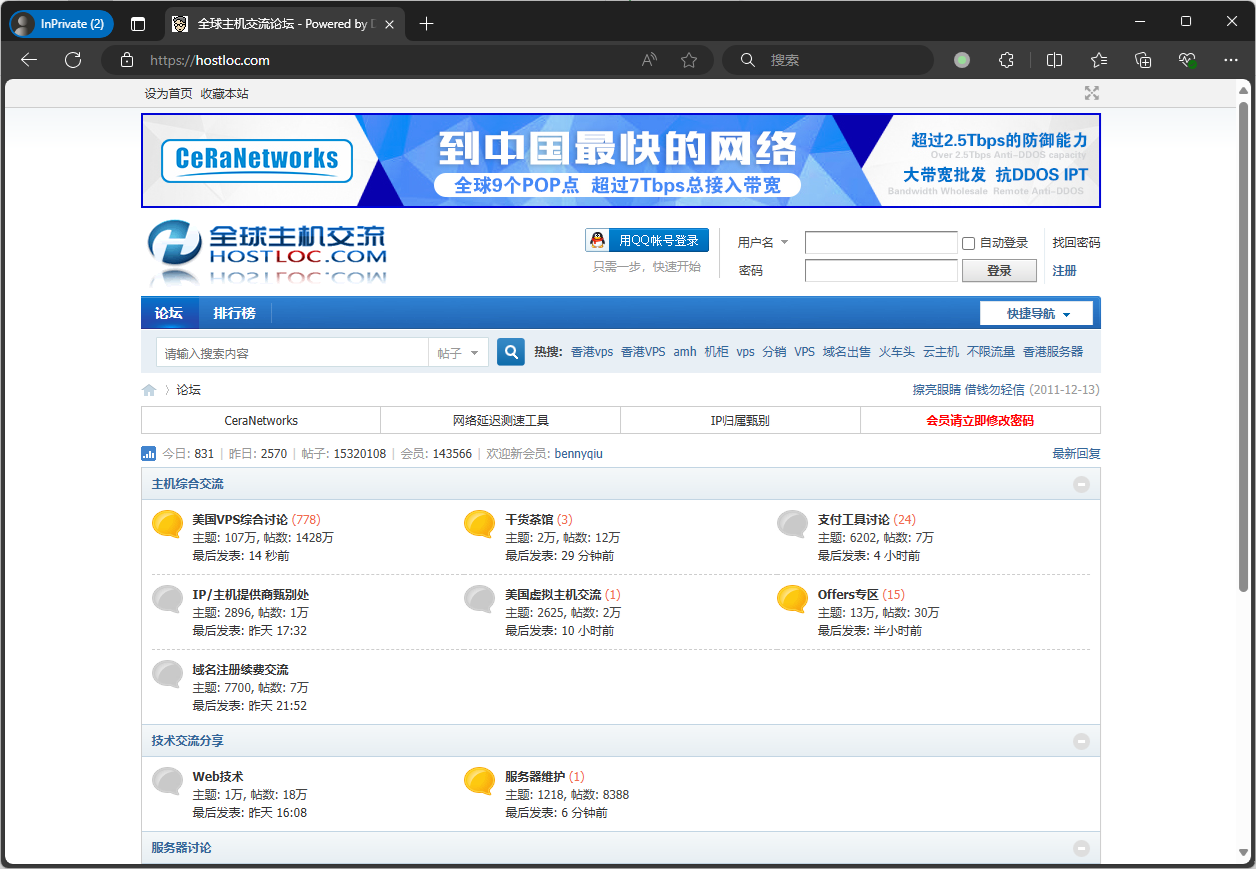Click 会员请立即修改密码 notice
1256x869 pixels.
(980, 421)
